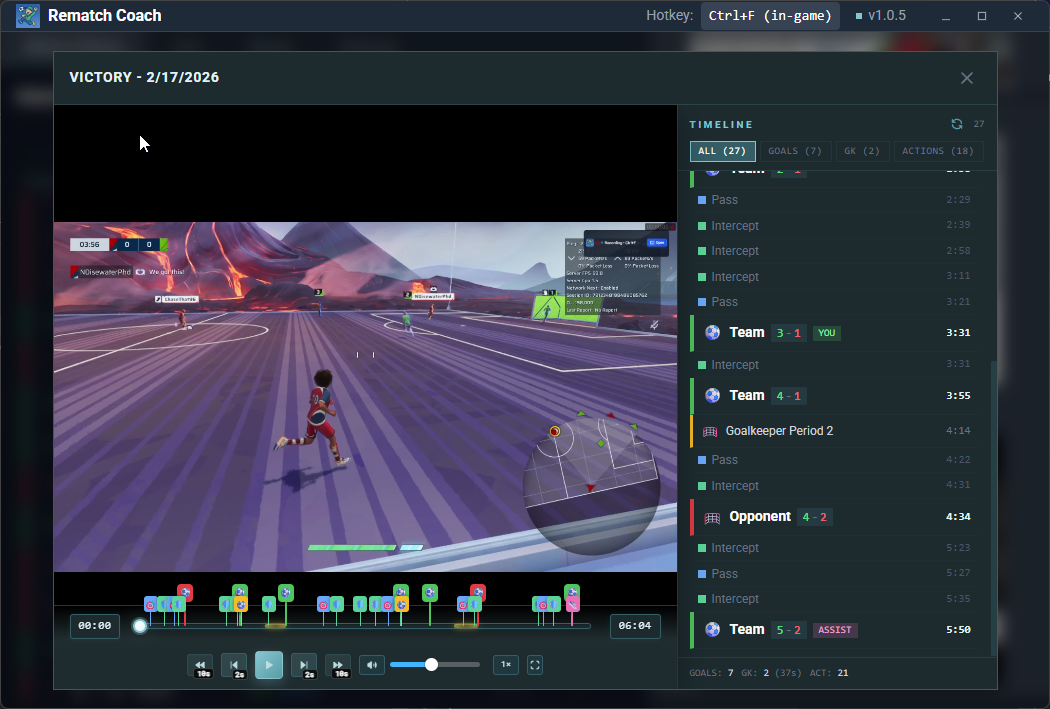
Task: Click the 00:00 time field
Action: pyautogui.click(x=94, y=626)
